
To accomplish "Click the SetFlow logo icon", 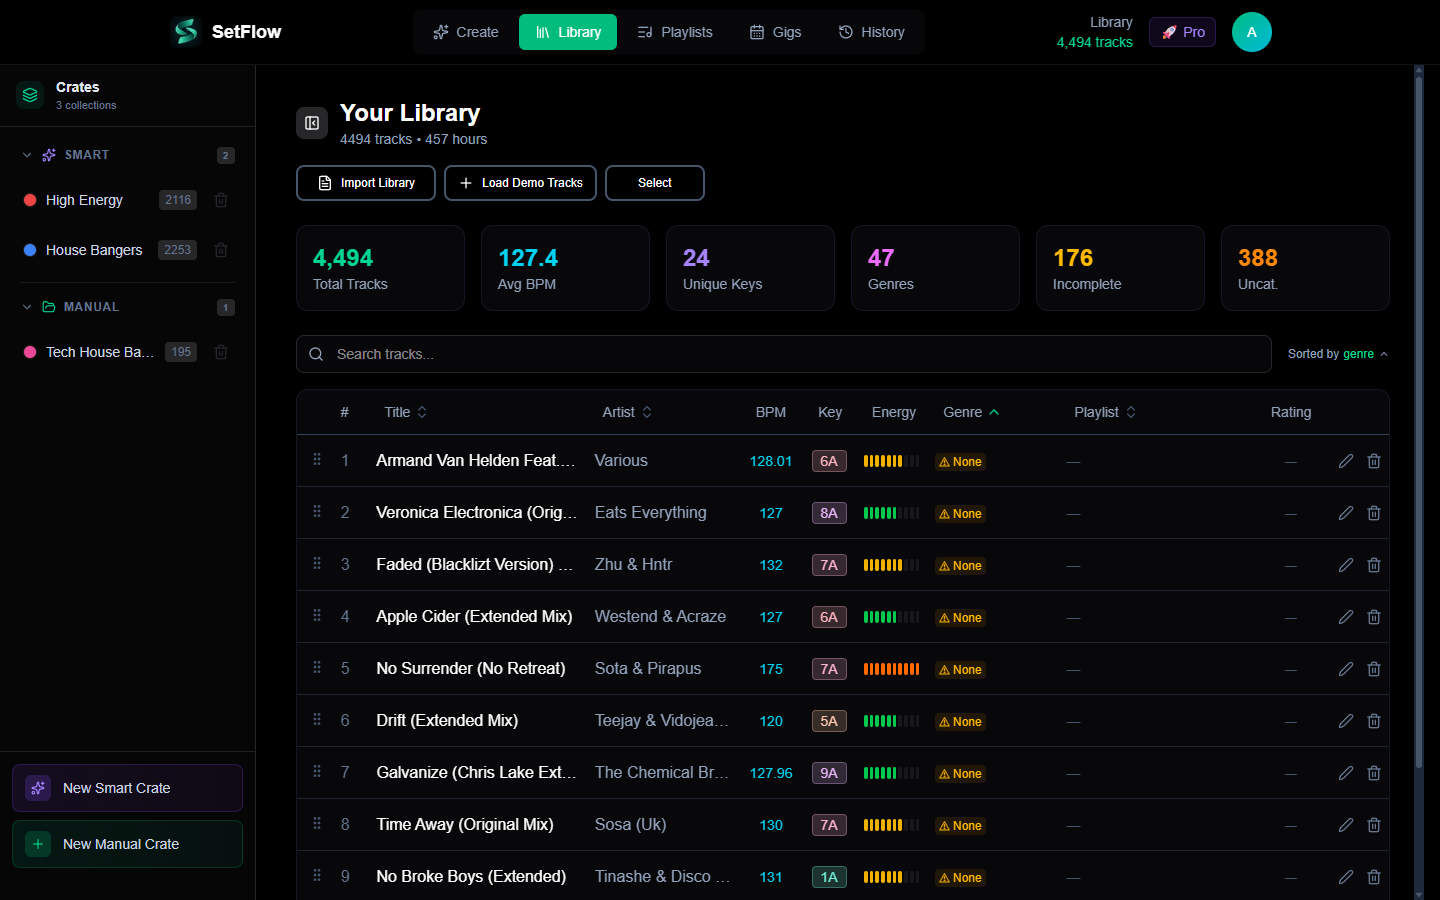I will pyautogui.click(x=185, y=31).
